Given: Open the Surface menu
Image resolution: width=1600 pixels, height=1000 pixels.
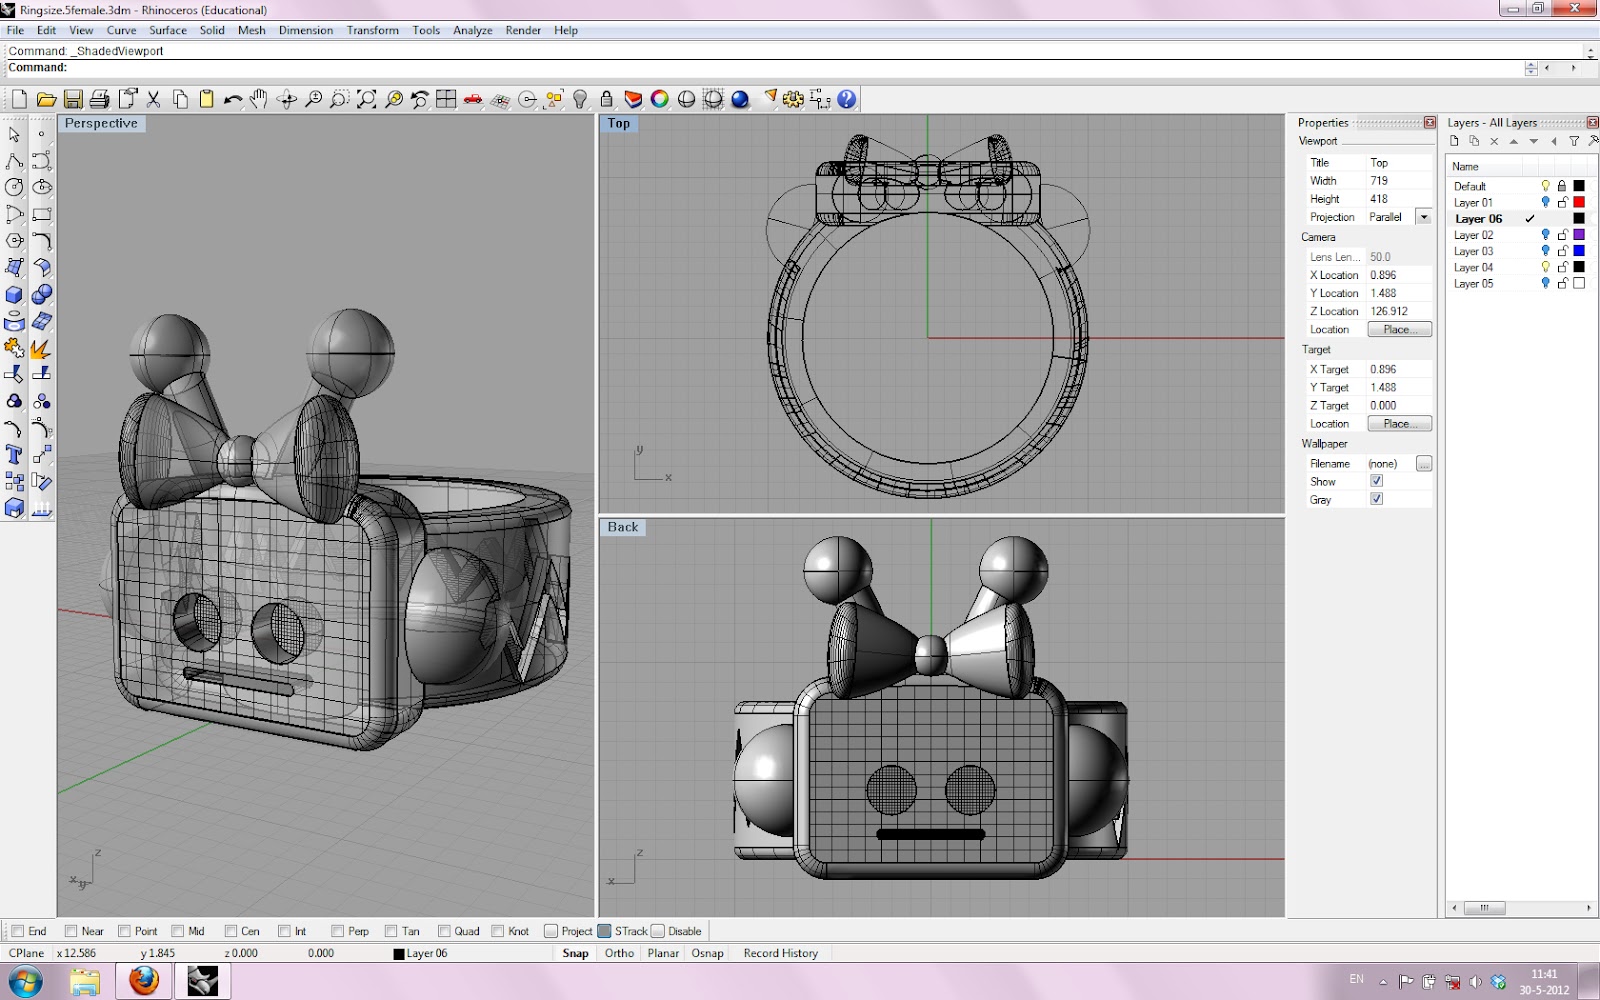Looking at the screenshot, I should point(168,30).
